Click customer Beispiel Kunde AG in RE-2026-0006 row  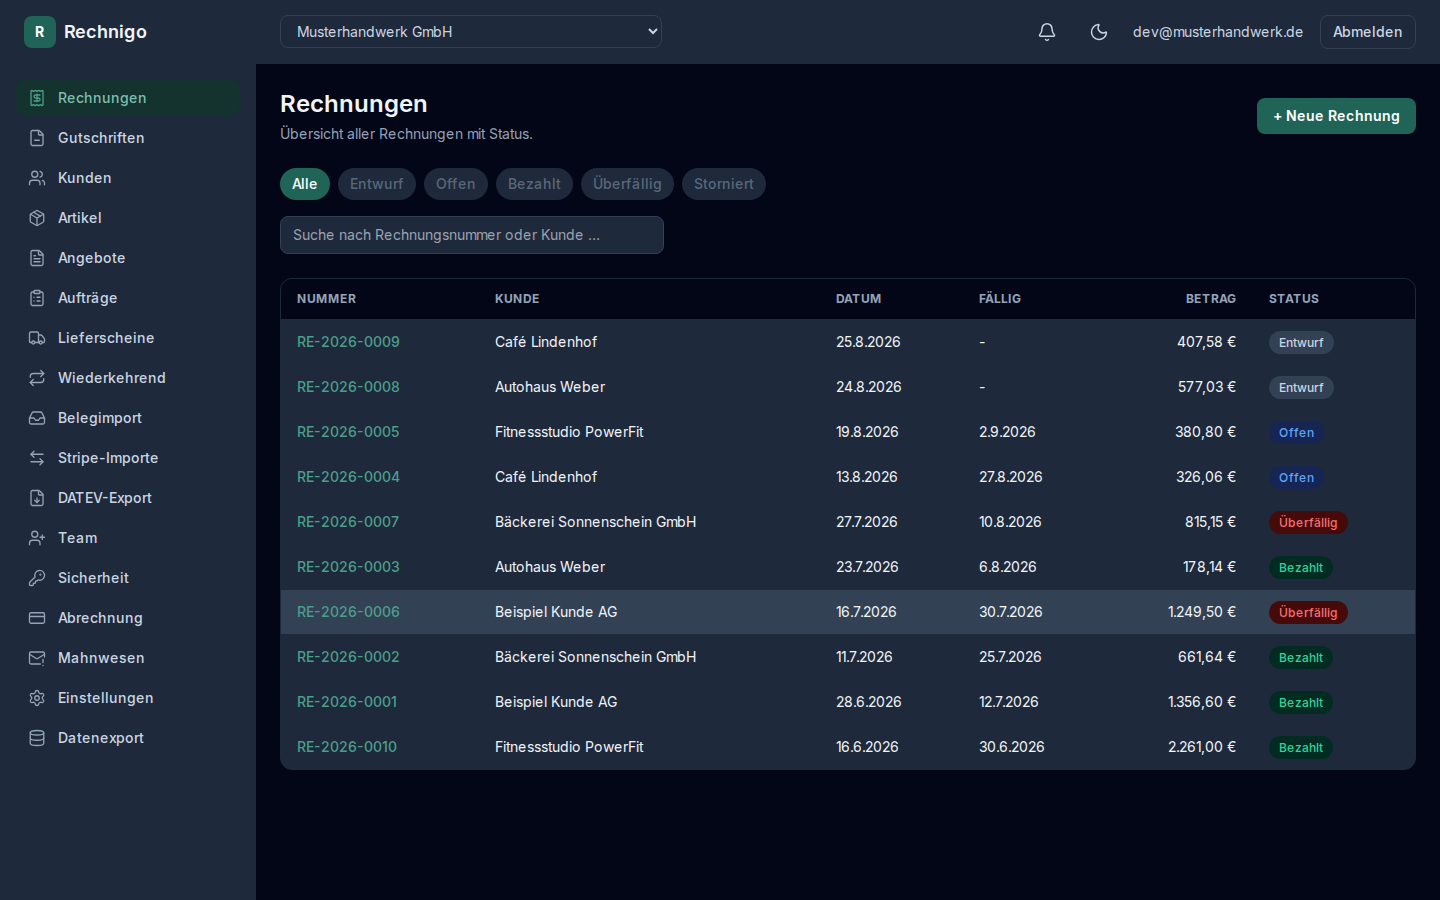point(556,612)
